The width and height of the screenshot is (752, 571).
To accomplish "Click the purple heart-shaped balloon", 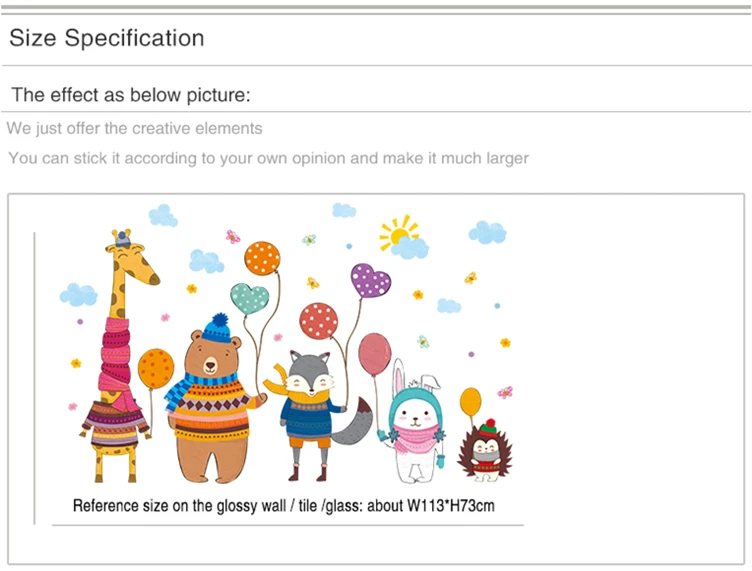I will 370,281.
